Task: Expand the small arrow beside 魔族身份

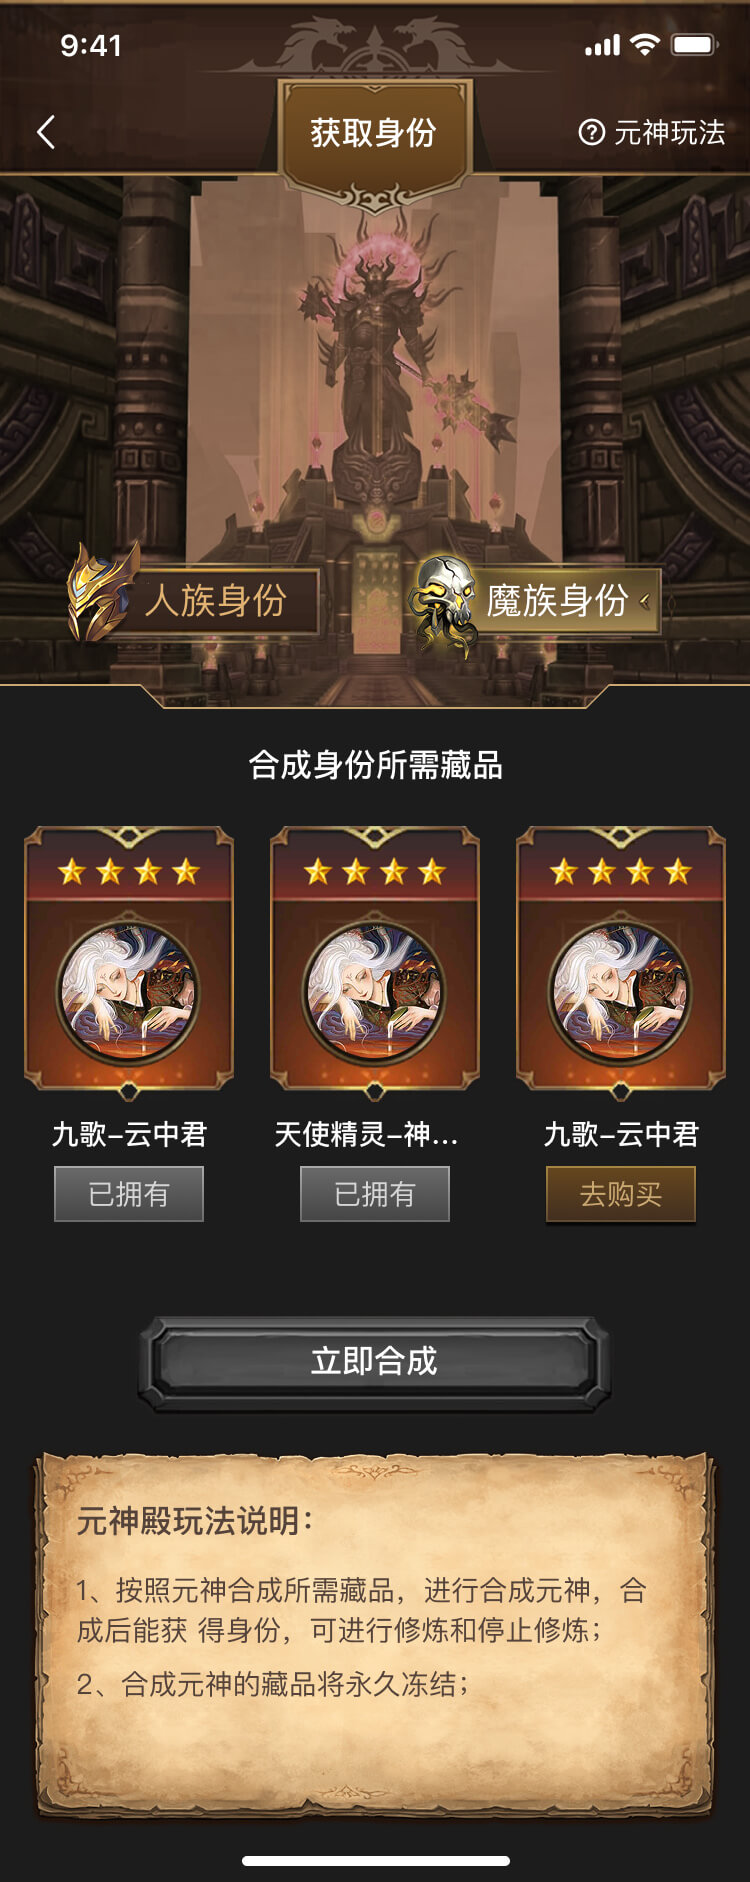Action: point(645,601)
